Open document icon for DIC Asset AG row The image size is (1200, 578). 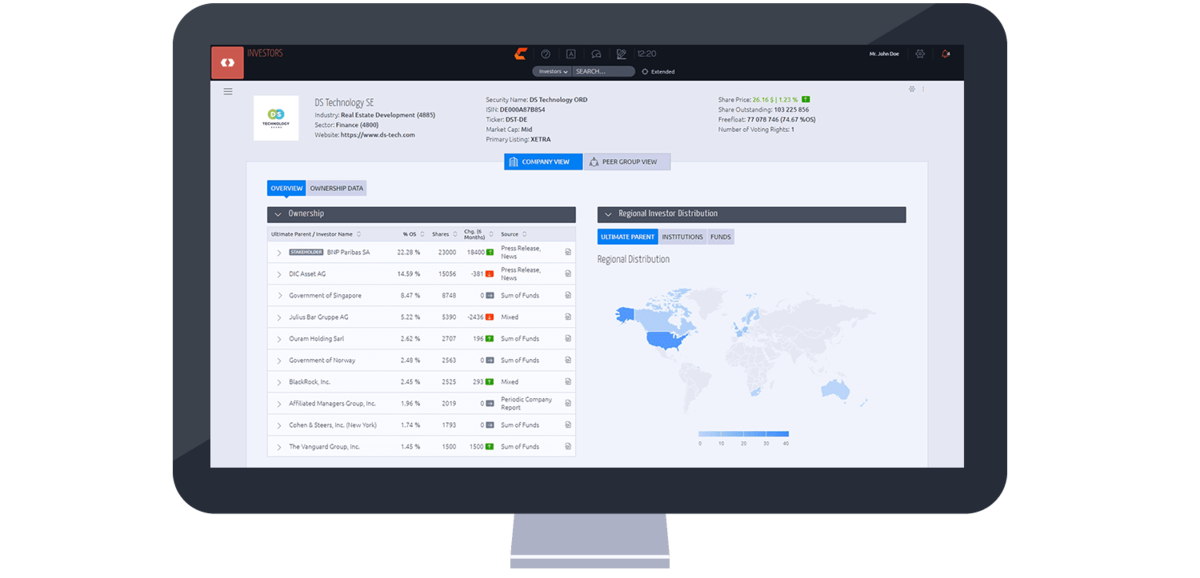(568, 274)
